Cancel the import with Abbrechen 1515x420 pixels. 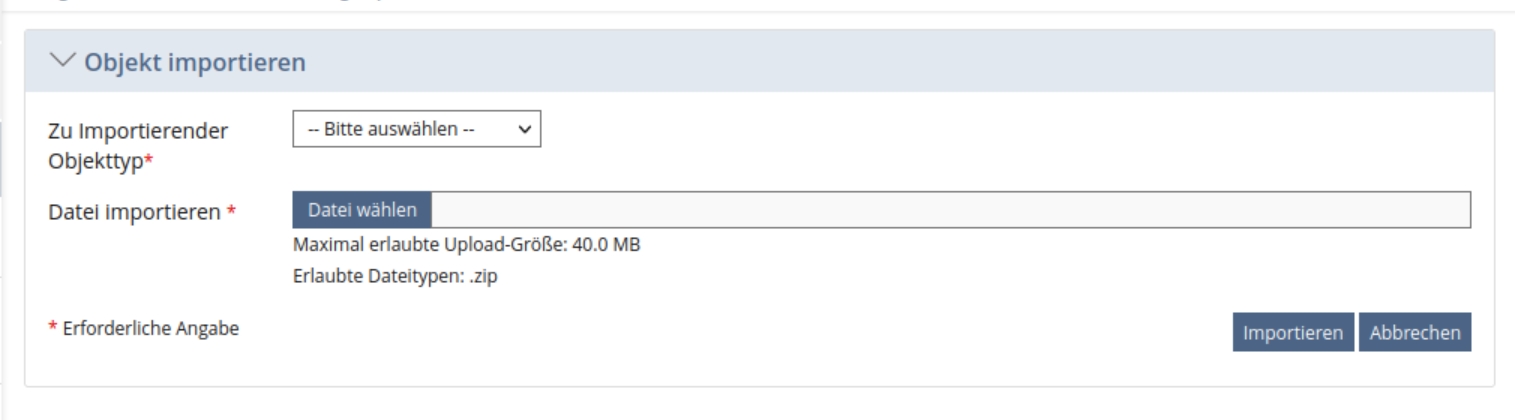(x=1415, y=333)
